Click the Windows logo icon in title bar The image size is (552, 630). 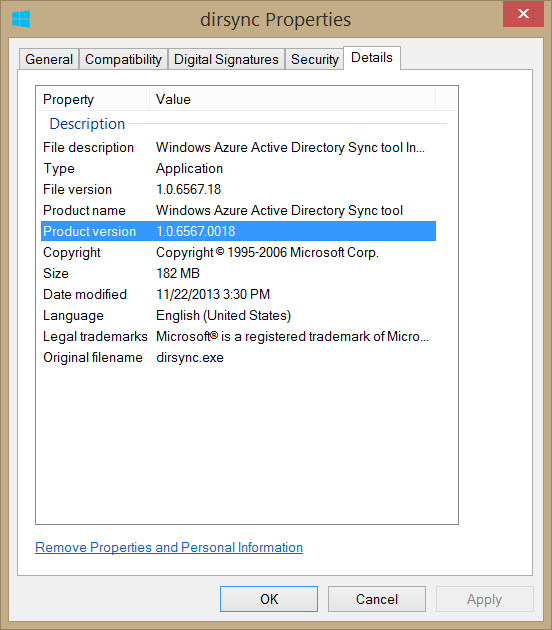[x=21, y=19]
